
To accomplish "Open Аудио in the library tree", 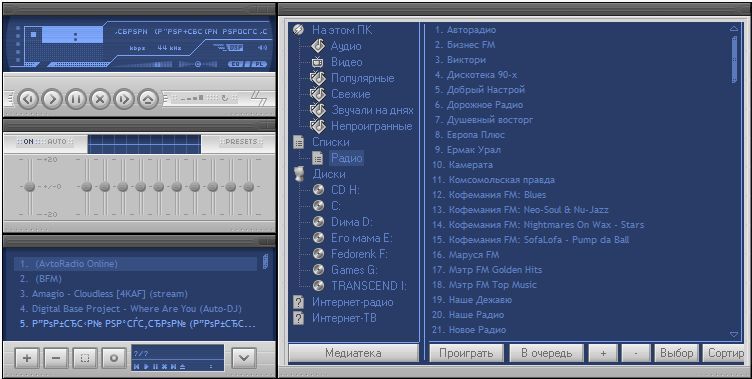I will coord(346,46).
